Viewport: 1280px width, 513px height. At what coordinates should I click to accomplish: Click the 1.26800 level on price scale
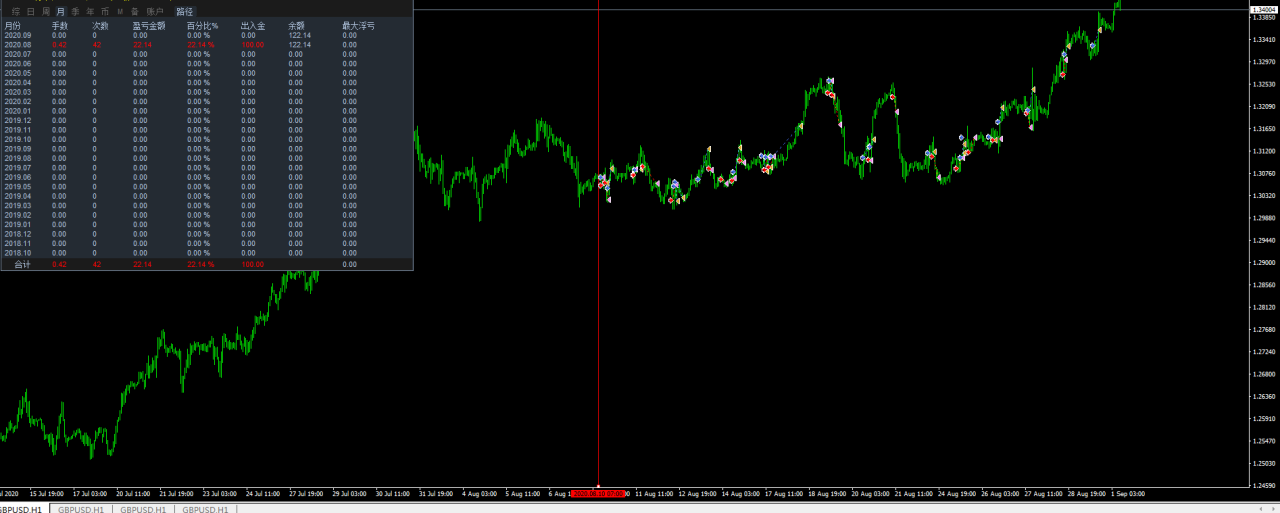click(1264, 375)
